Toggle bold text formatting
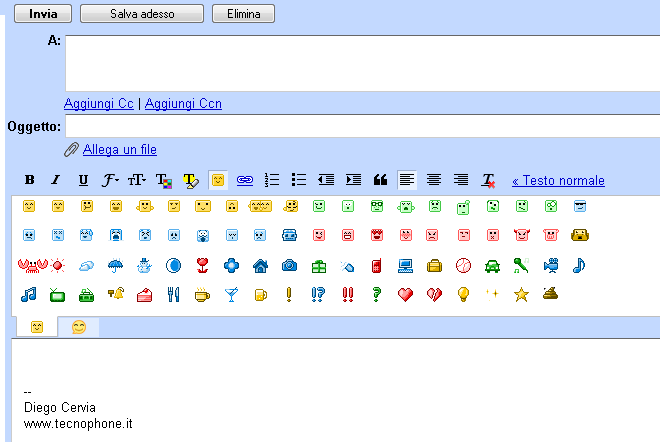The height and width of the screenshot is (442, 660). pyautogui.click(x=30, y=180)
